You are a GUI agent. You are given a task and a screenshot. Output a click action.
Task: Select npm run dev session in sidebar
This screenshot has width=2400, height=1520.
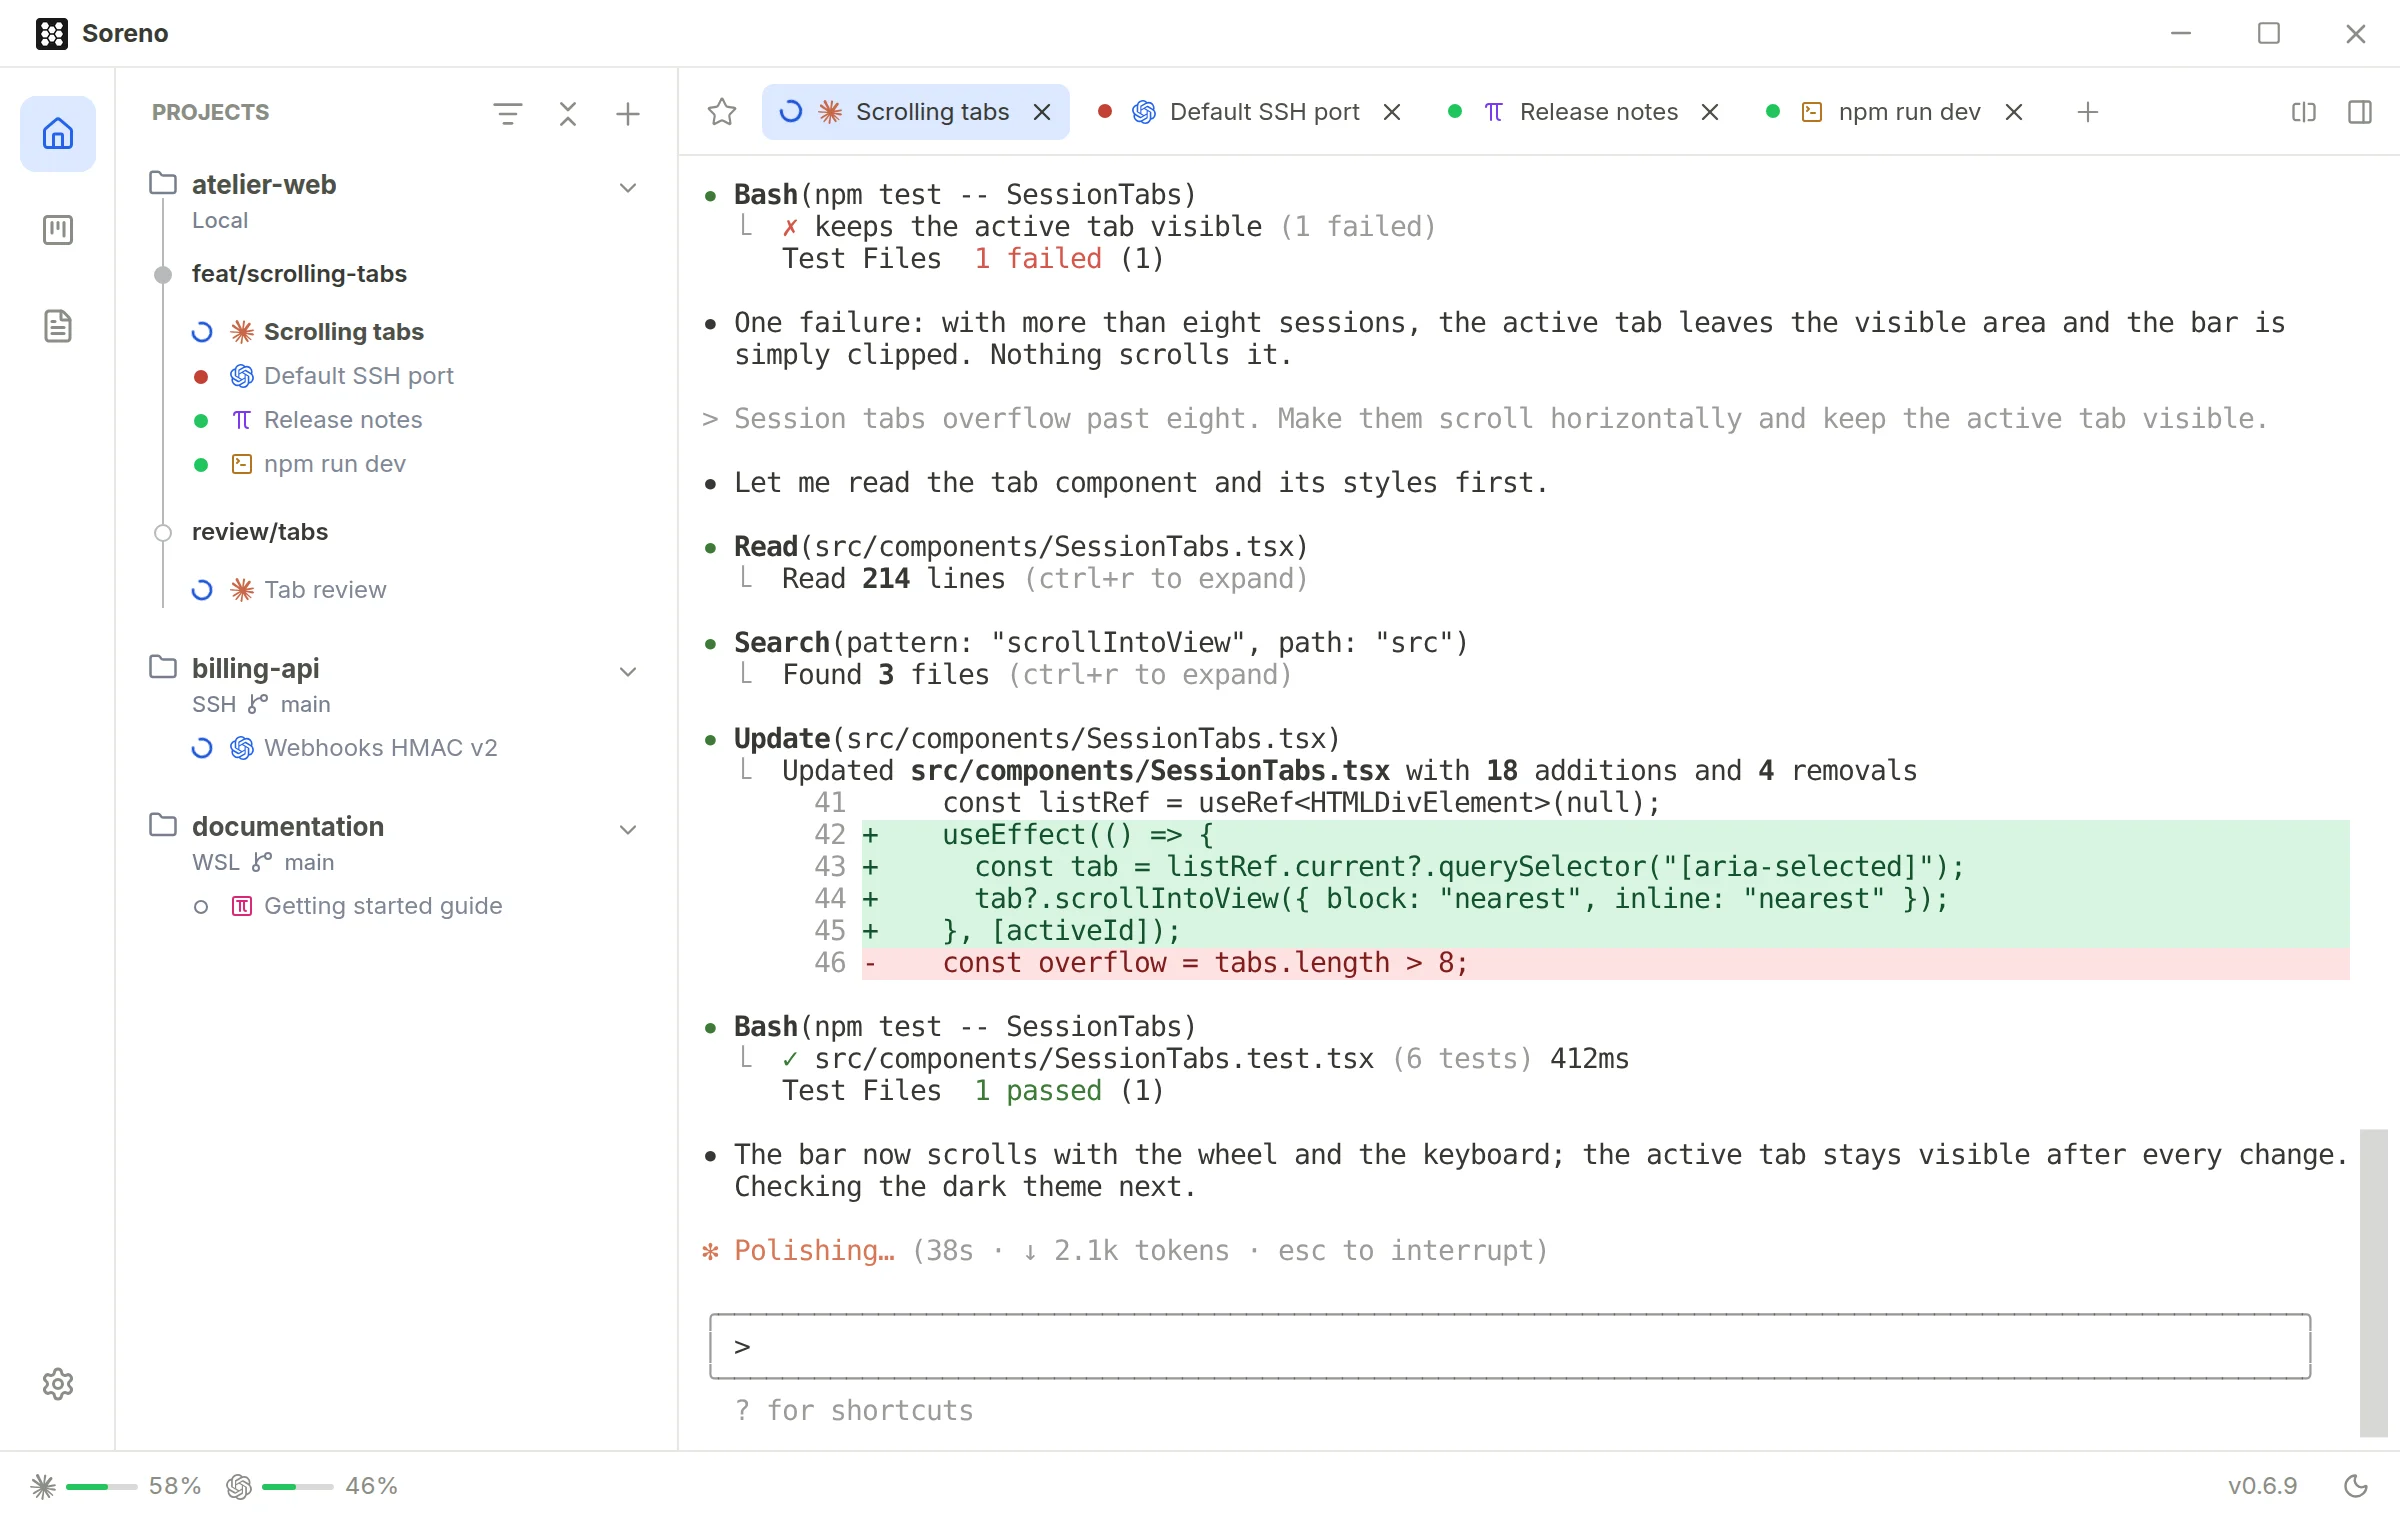point(334,464)
